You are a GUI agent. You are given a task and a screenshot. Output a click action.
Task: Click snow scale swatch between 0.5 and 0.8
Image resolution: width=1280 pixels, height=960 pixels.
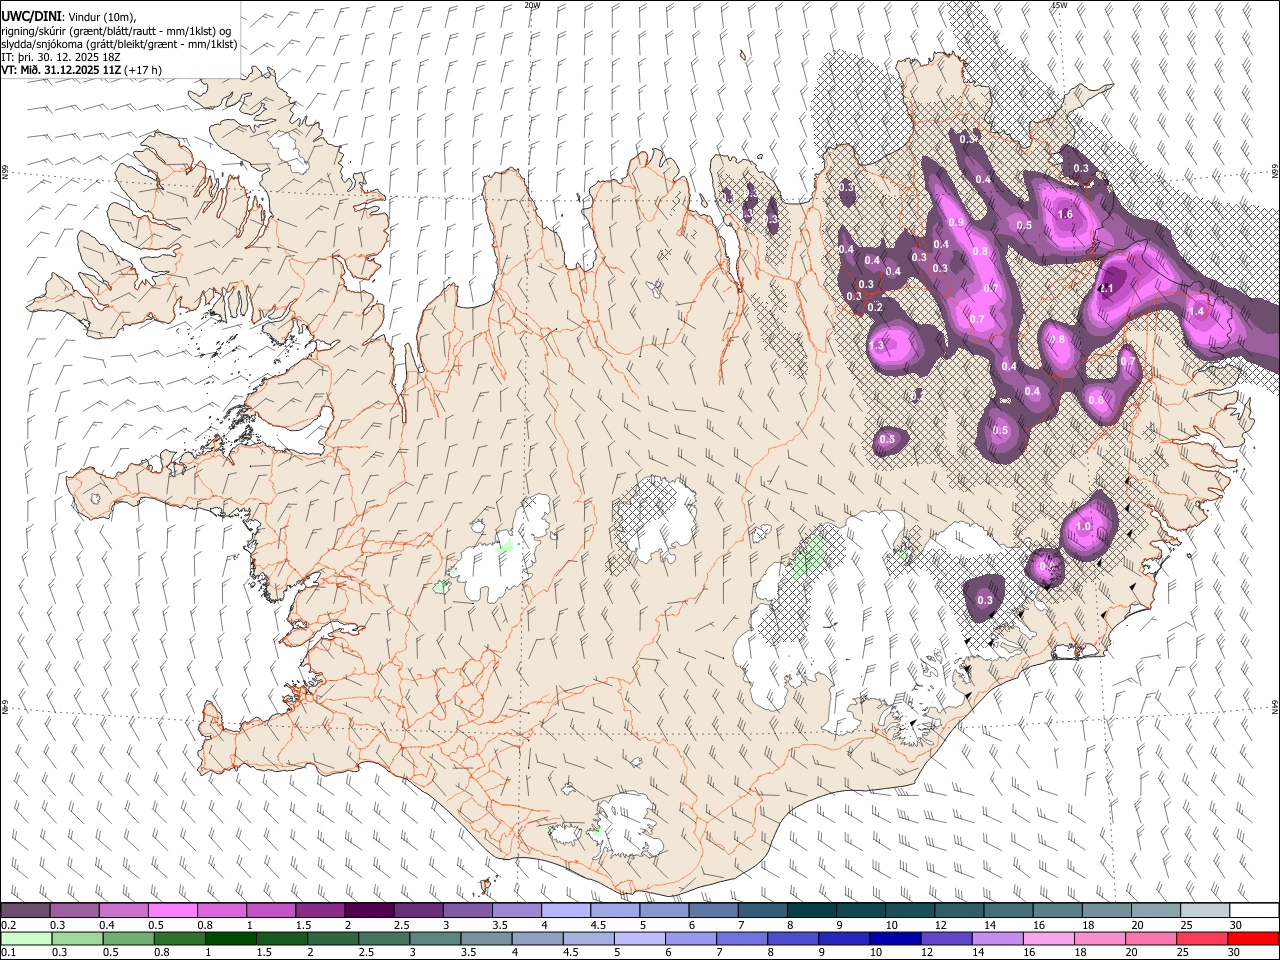pos(172,911)
